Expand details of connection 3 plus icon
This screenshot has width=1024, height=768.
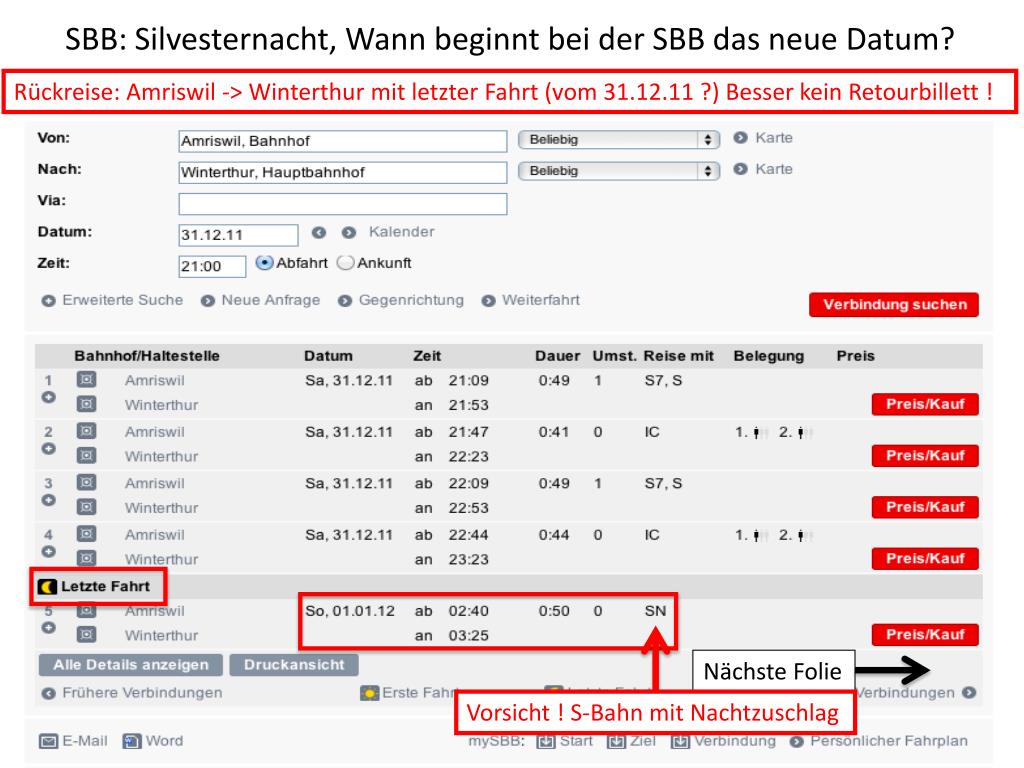[48, 500]
